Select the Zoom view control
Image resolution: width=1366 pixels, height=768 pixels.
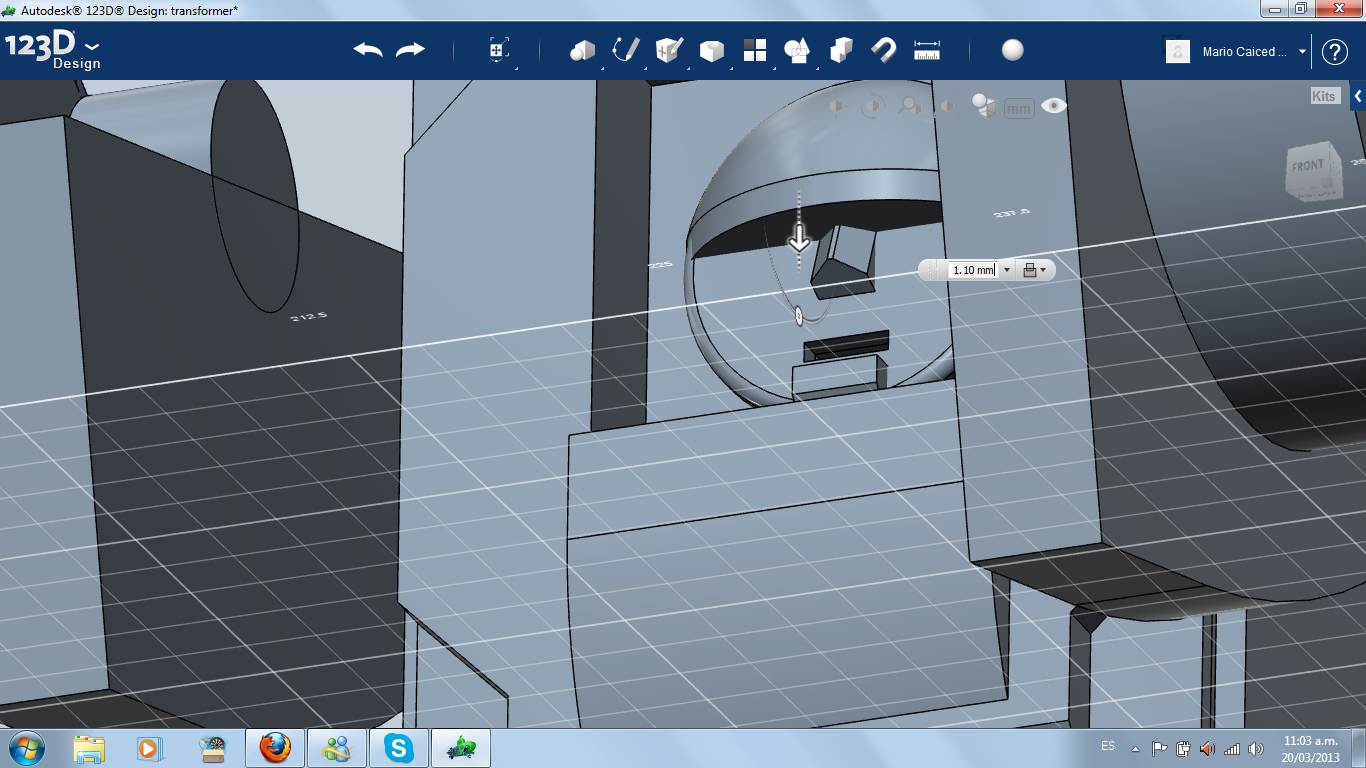coord(909,106)
